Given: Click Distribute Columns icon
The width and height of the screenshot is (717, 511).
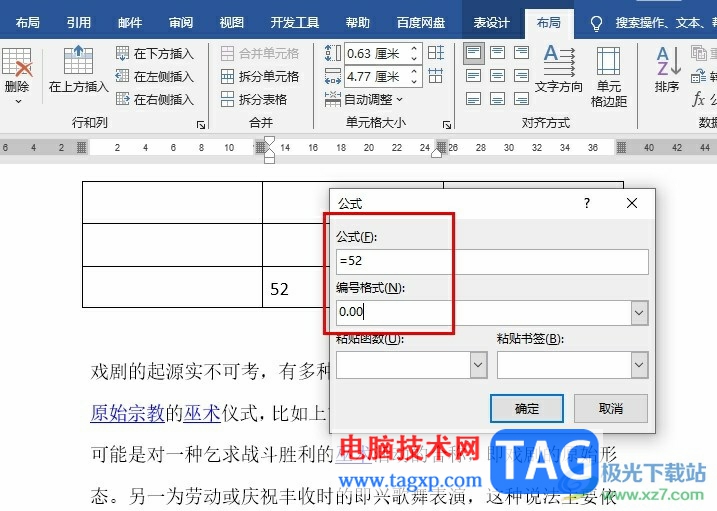Looking at the screenshot, I should (x=436, y=75).
